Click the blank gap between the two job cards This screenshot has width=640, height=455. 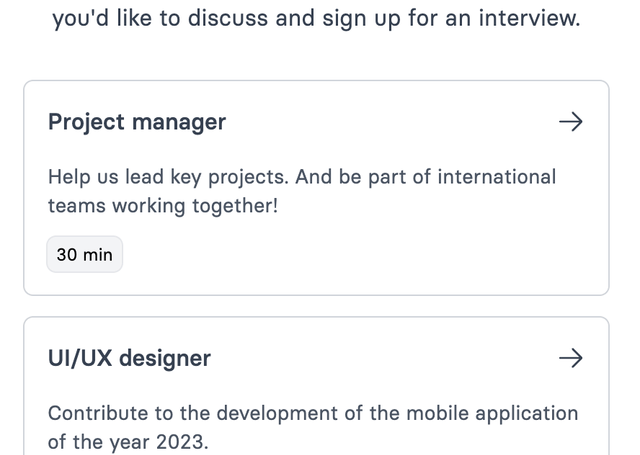(316, 306)
